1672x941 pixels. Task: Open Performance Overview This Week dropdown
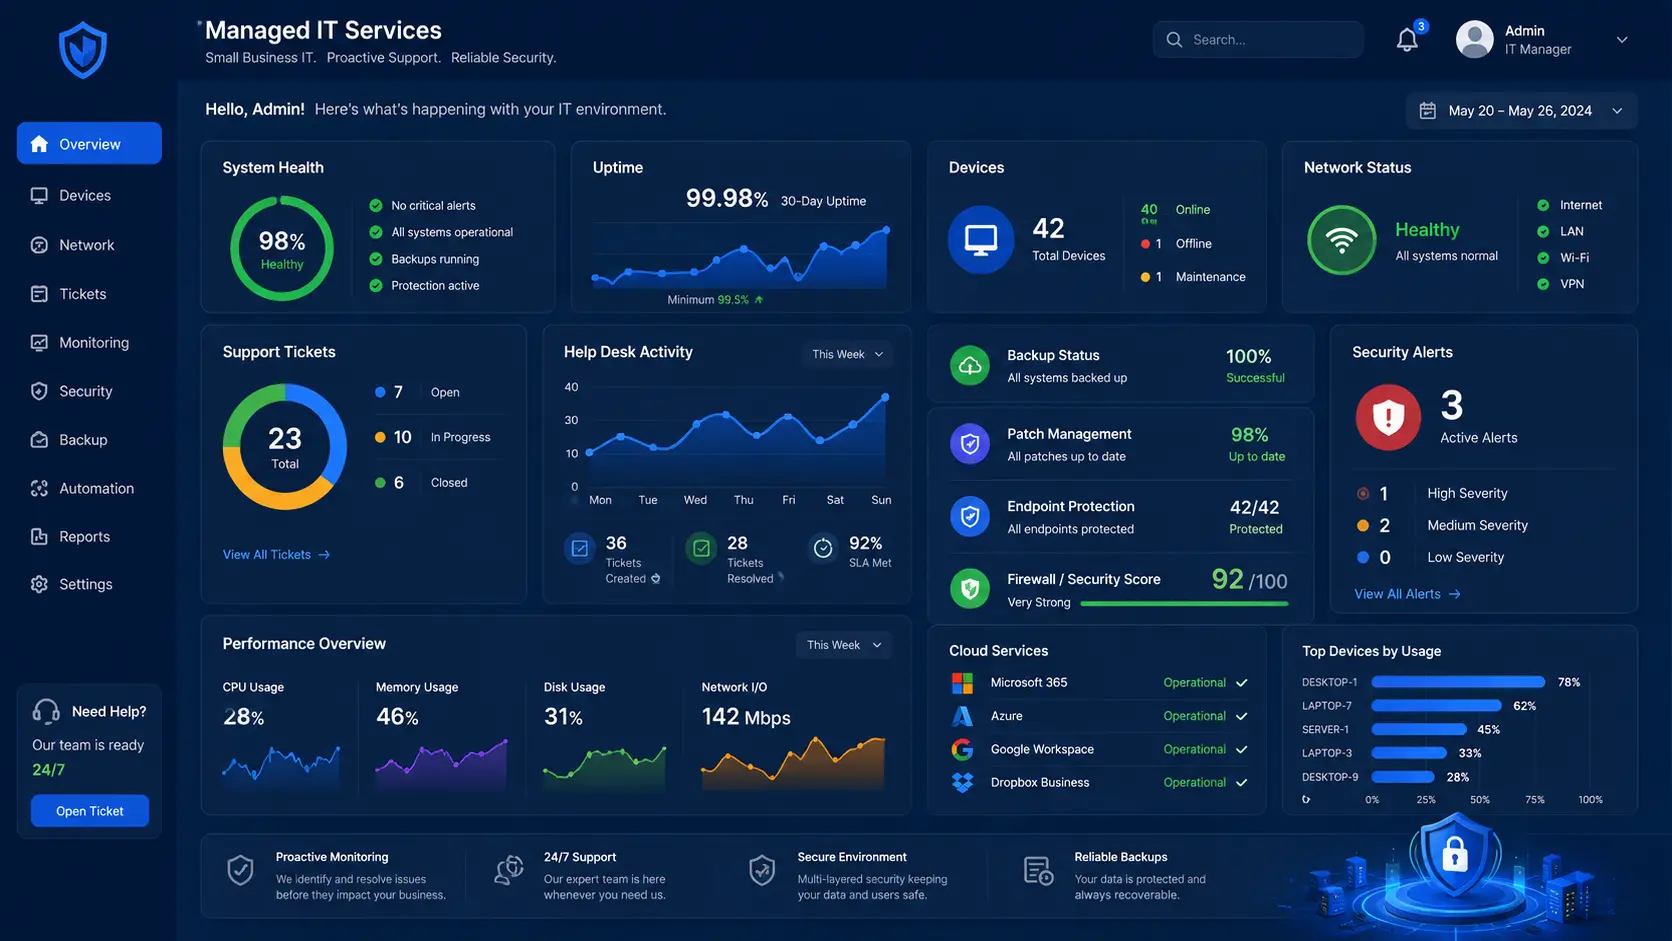[844, 645]
